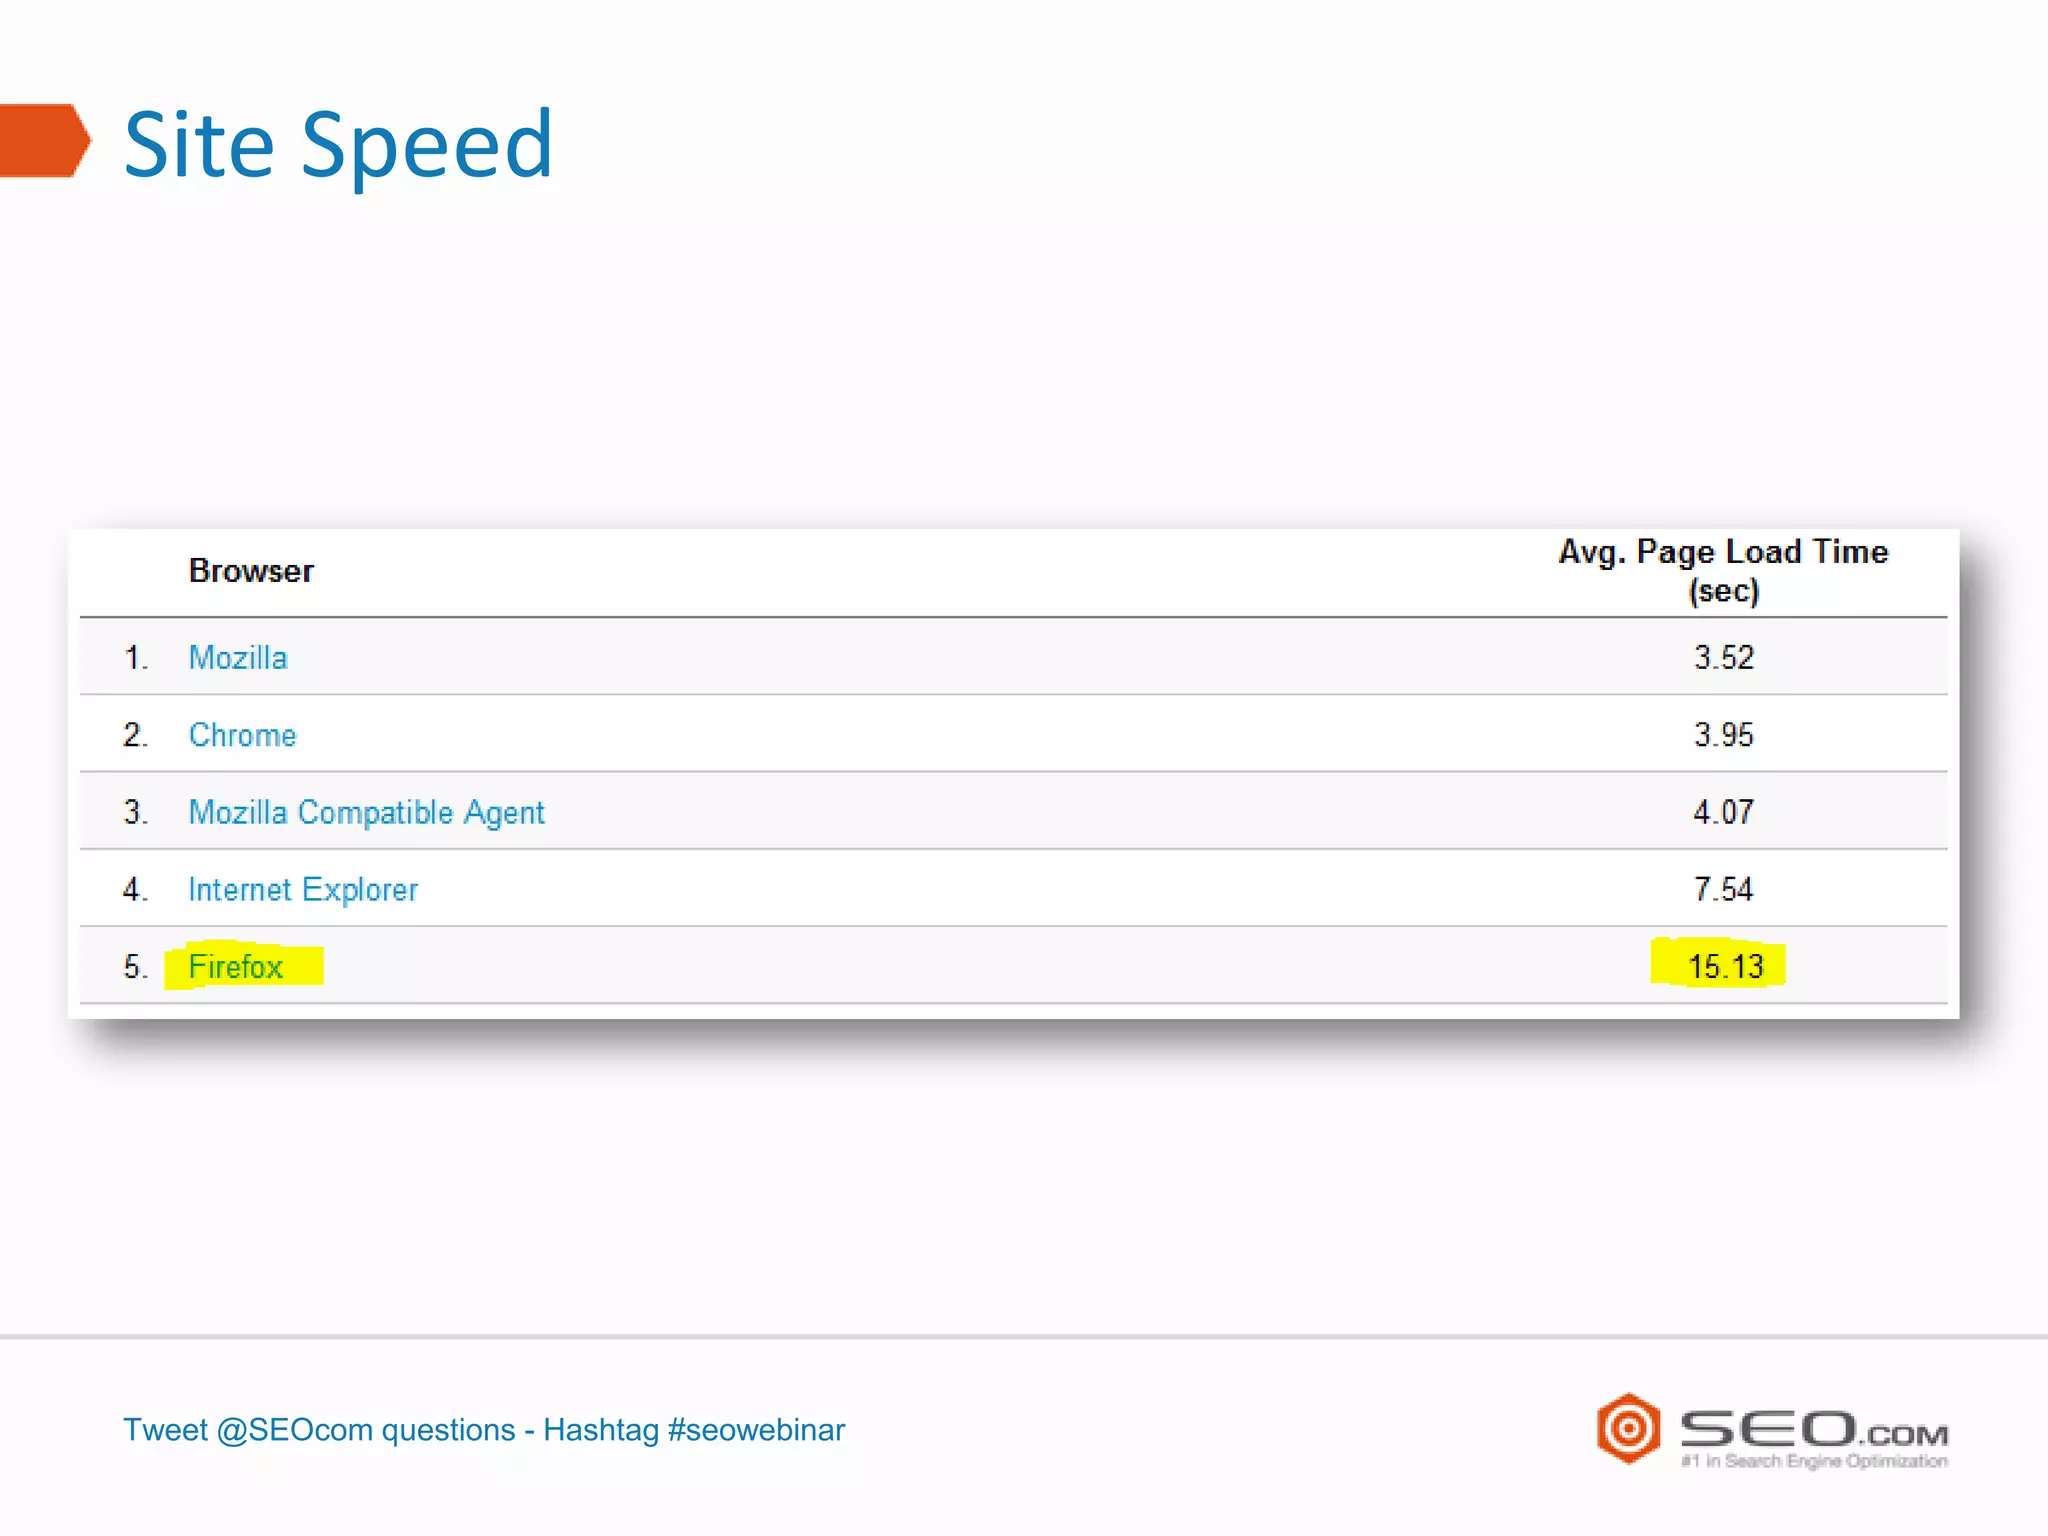The width and height of the screenshot is (2048, 1536).
Task: Click the Site Speed slide title
Action: coord(338,146)
